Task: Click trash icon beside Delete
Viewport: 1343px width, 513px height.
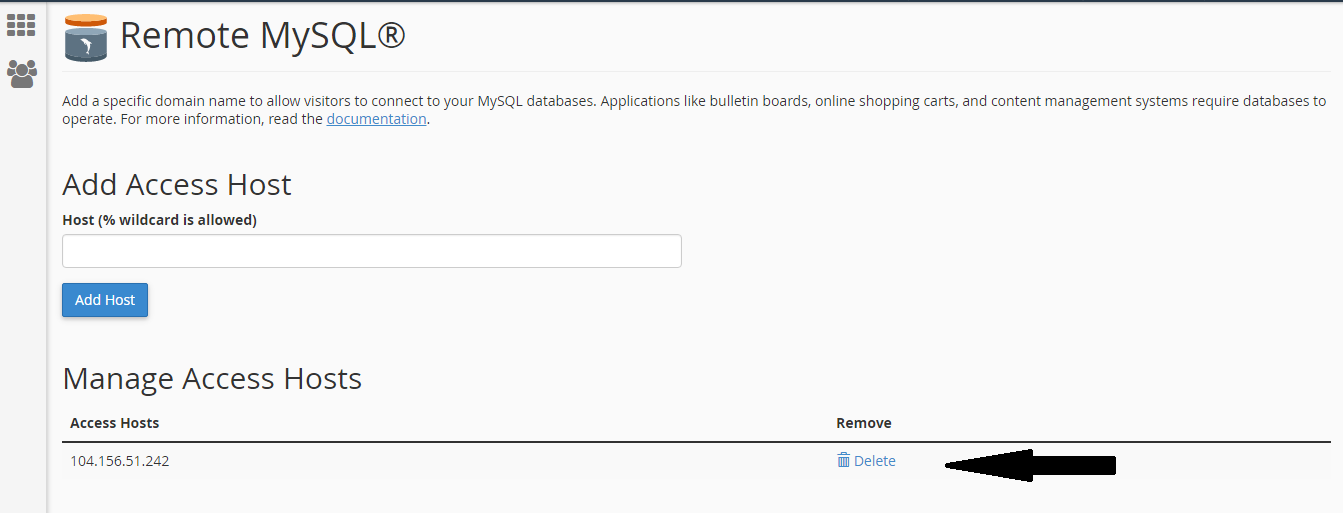Action: pyautogui.click(x=843, y=461)
